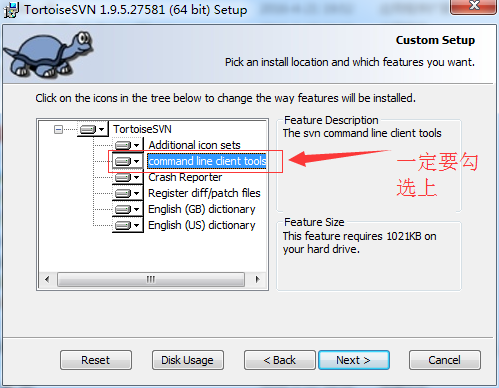The image size is (499, 388).
Task: Cancel the TortoiseSVN setup
Action: (445, 360)
